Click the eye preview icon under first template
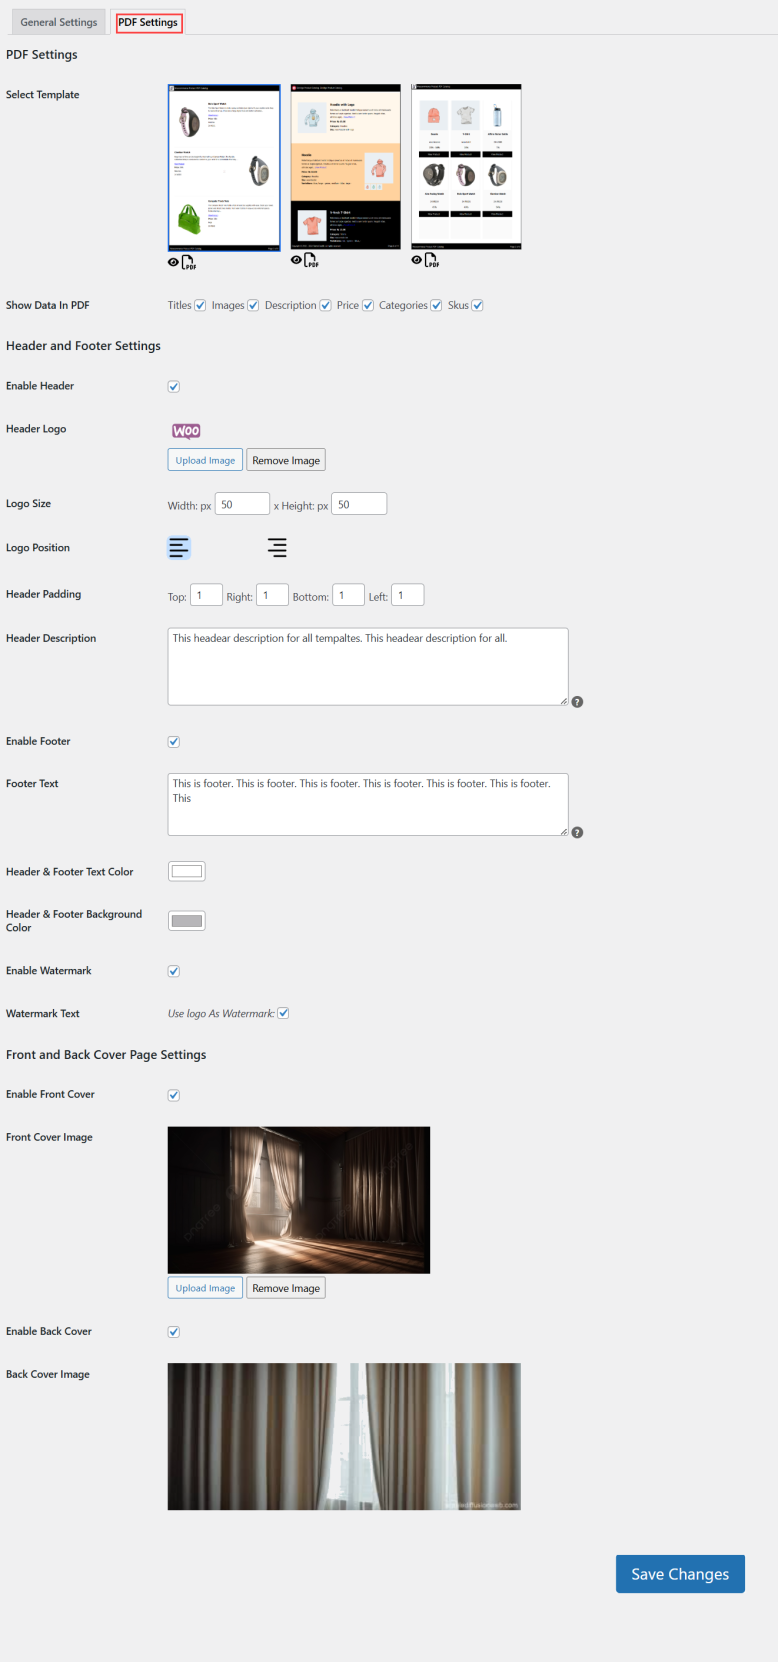The width and height of the screenshot is (778, 1662). point(174,262)
